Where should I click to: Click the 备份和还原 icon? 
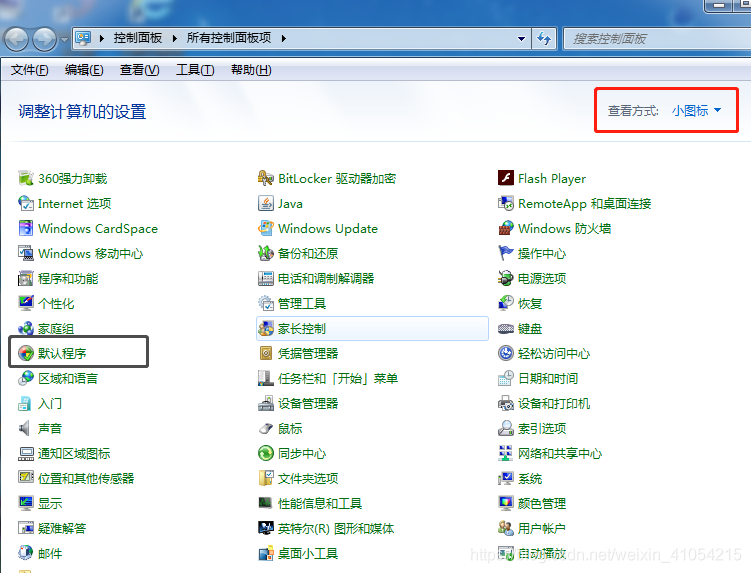pyautogui.click(x=266, y=253)
